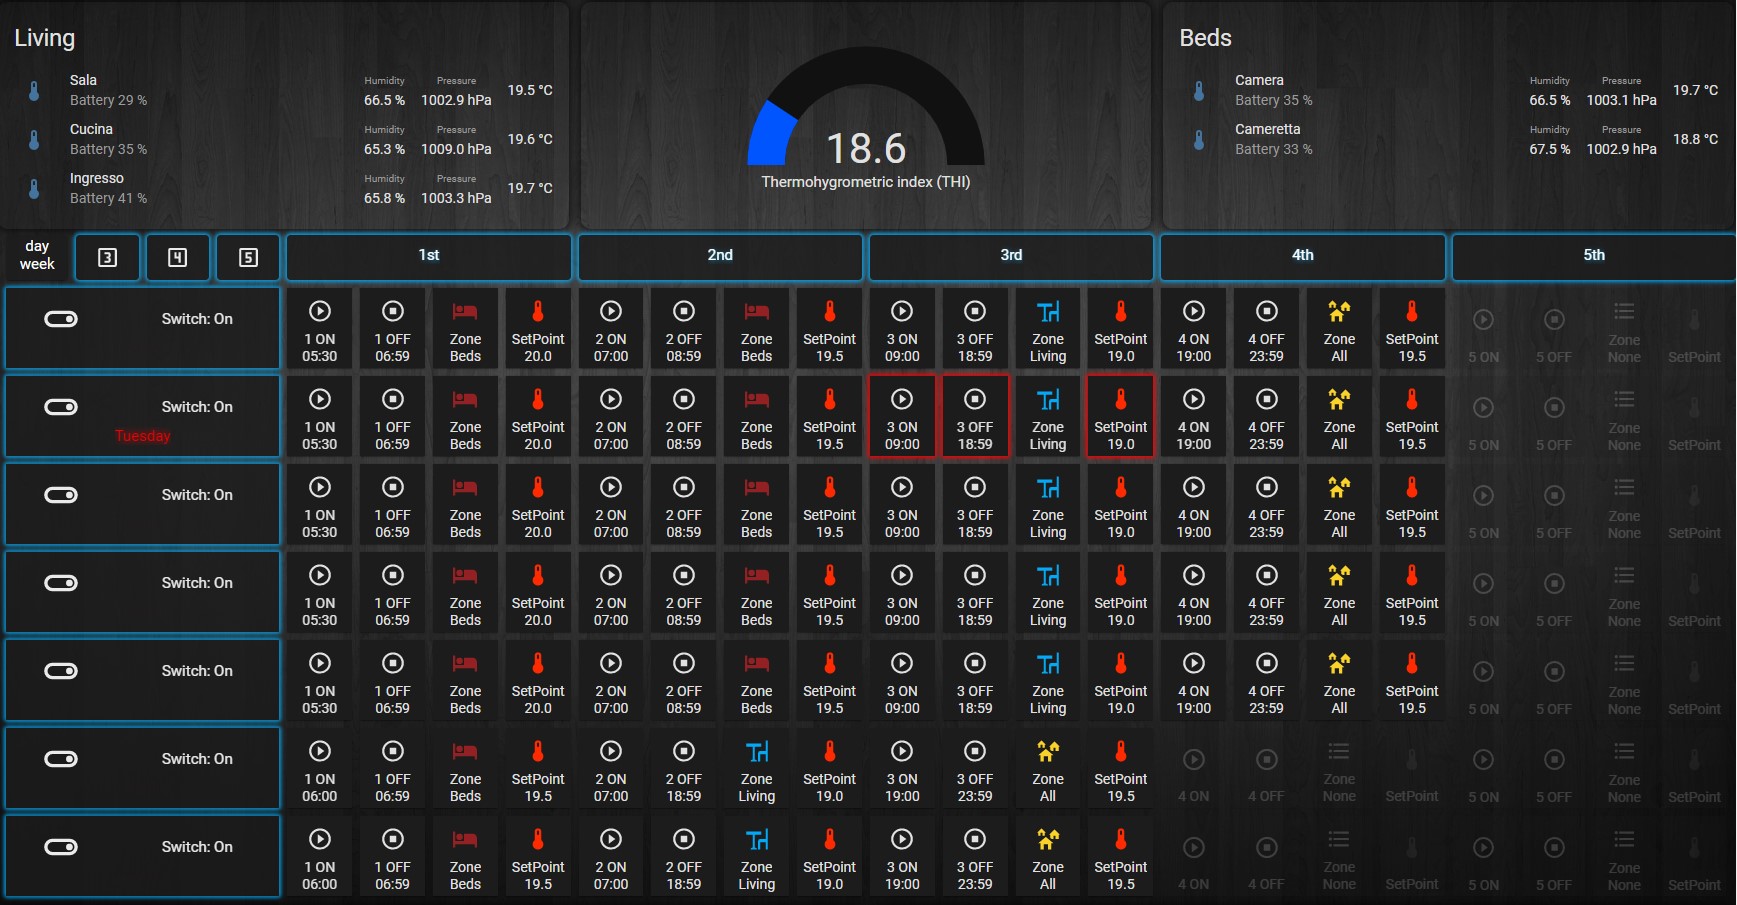This screenshot has height=905, width=1737.
Task: Click the Ingresso thermometer icon
Action: 34,189
